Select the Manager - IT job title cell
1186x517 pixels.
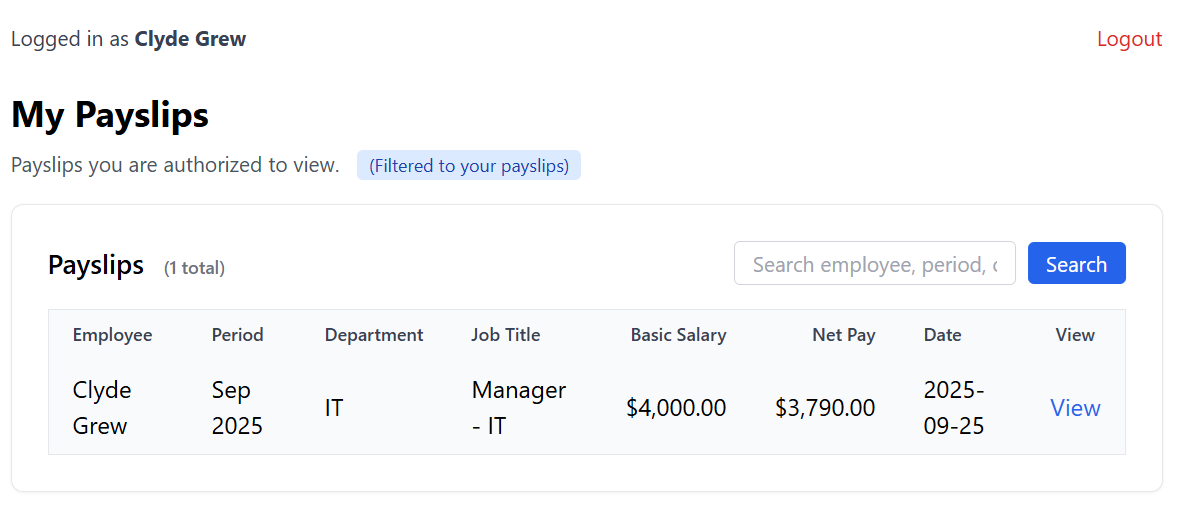[x=518, y=408]
